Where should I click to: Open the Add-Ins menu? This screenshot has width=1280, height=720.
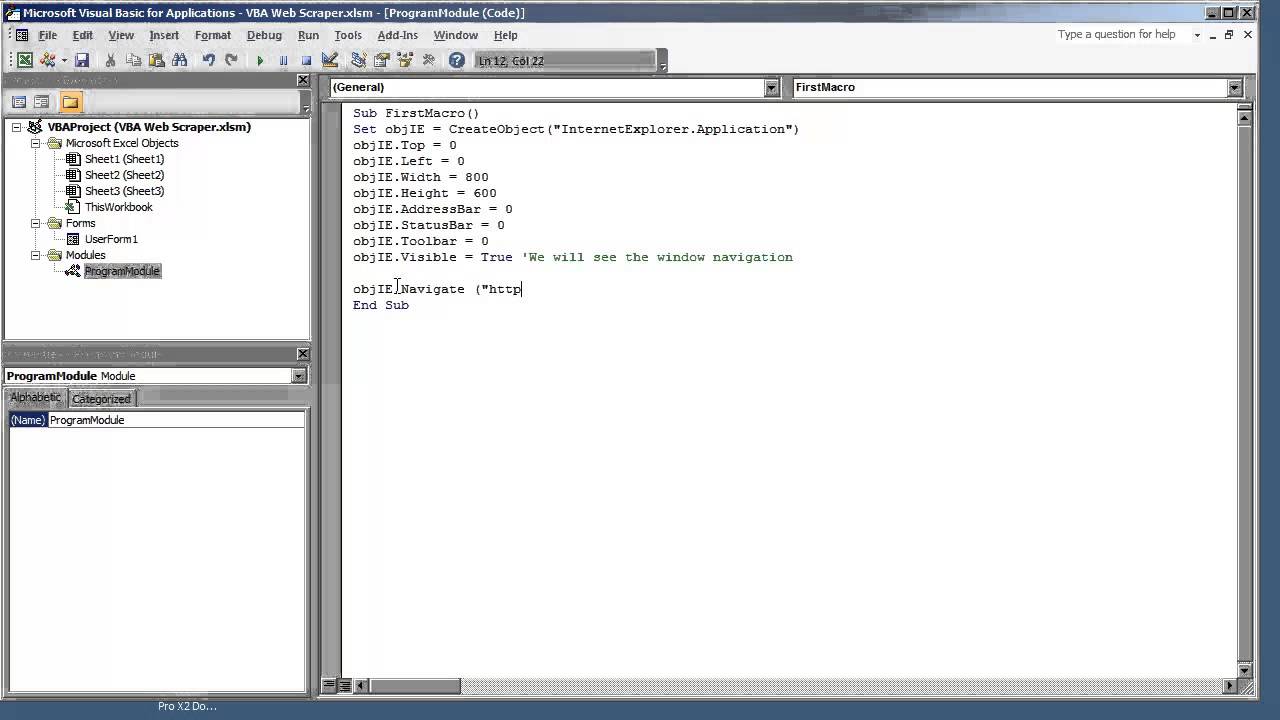[x=397, y=35]
